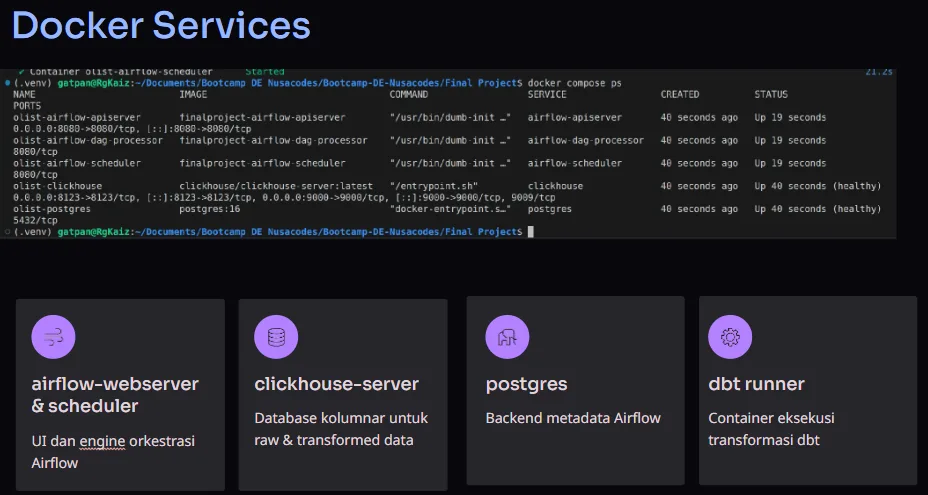Click postgres port '5432/tcp'
Screen dimensions: 928x495
point(35,220)
